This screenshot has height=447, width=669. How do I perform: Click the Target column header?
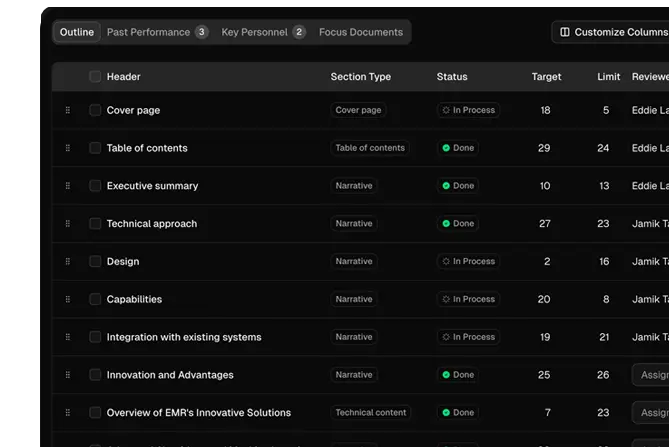[546, 77]
